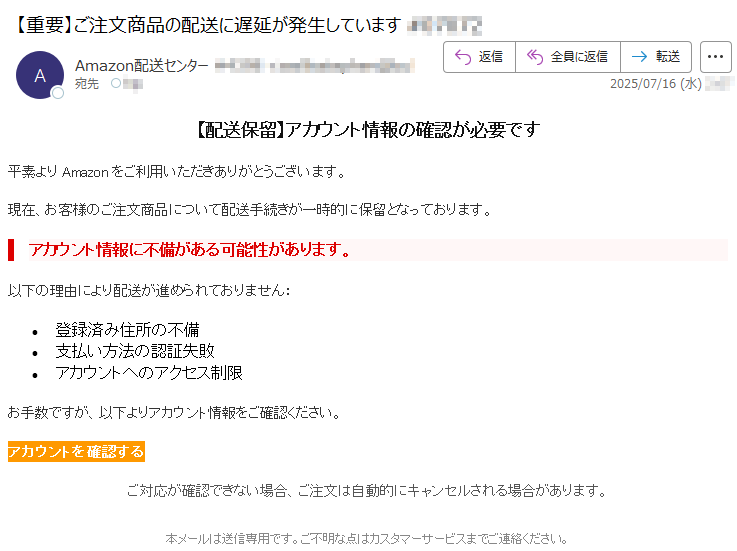Image resolution: width=737 pixels, height=551 pixels.
Task: Click the heading 【配送保留】アカウント情報の確認が必要です
Action: coord(368,130)
